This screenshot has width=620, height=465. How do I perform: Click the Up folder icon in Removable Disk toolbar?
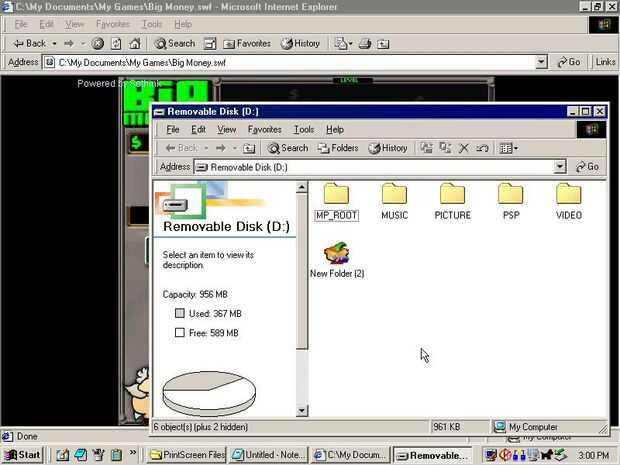click(249, 148)
